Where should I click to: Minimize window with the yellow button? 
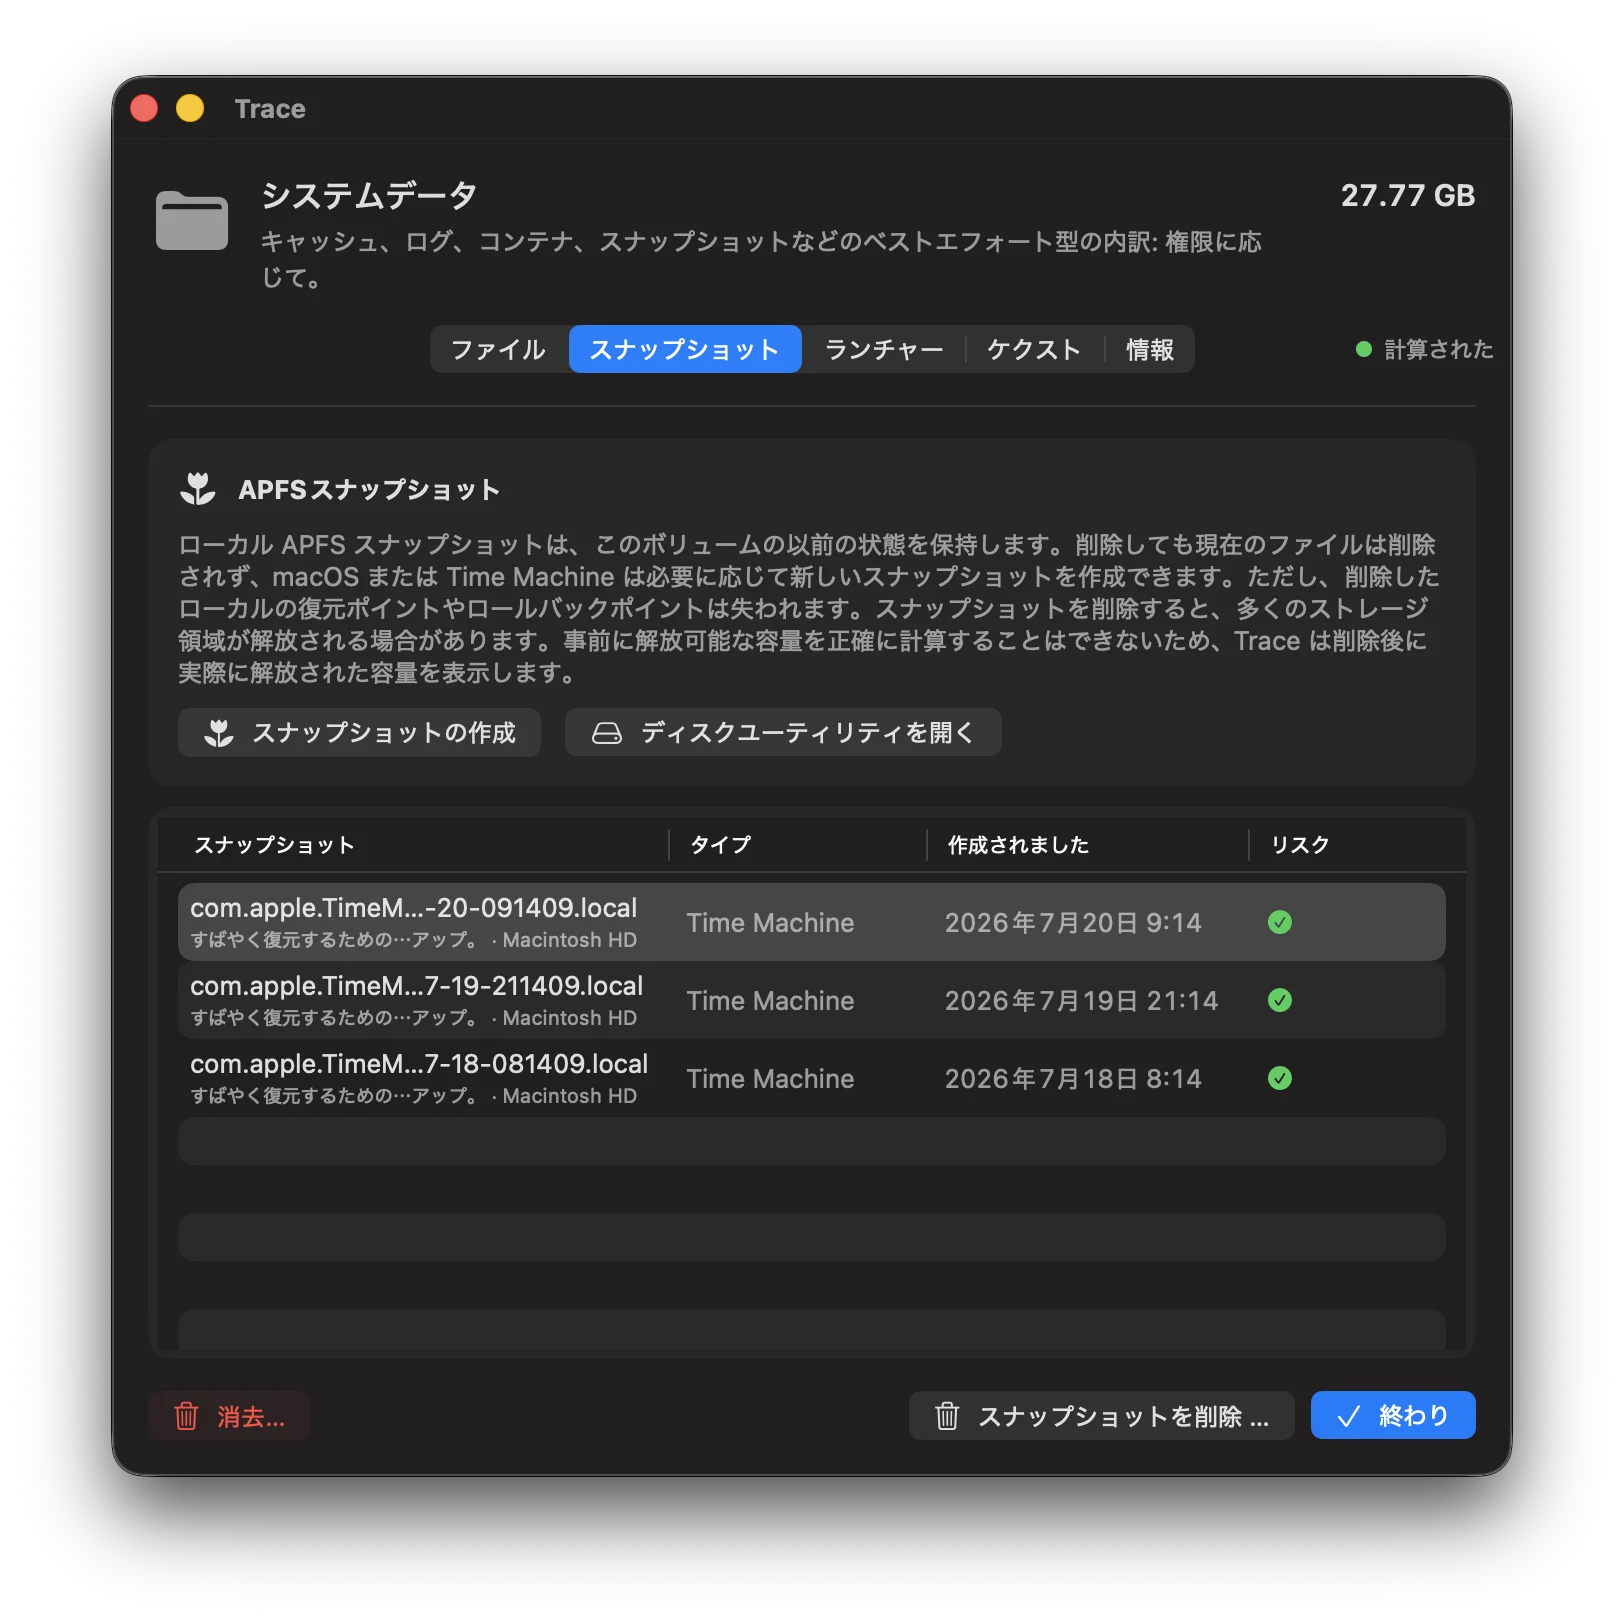click(190, 108)
